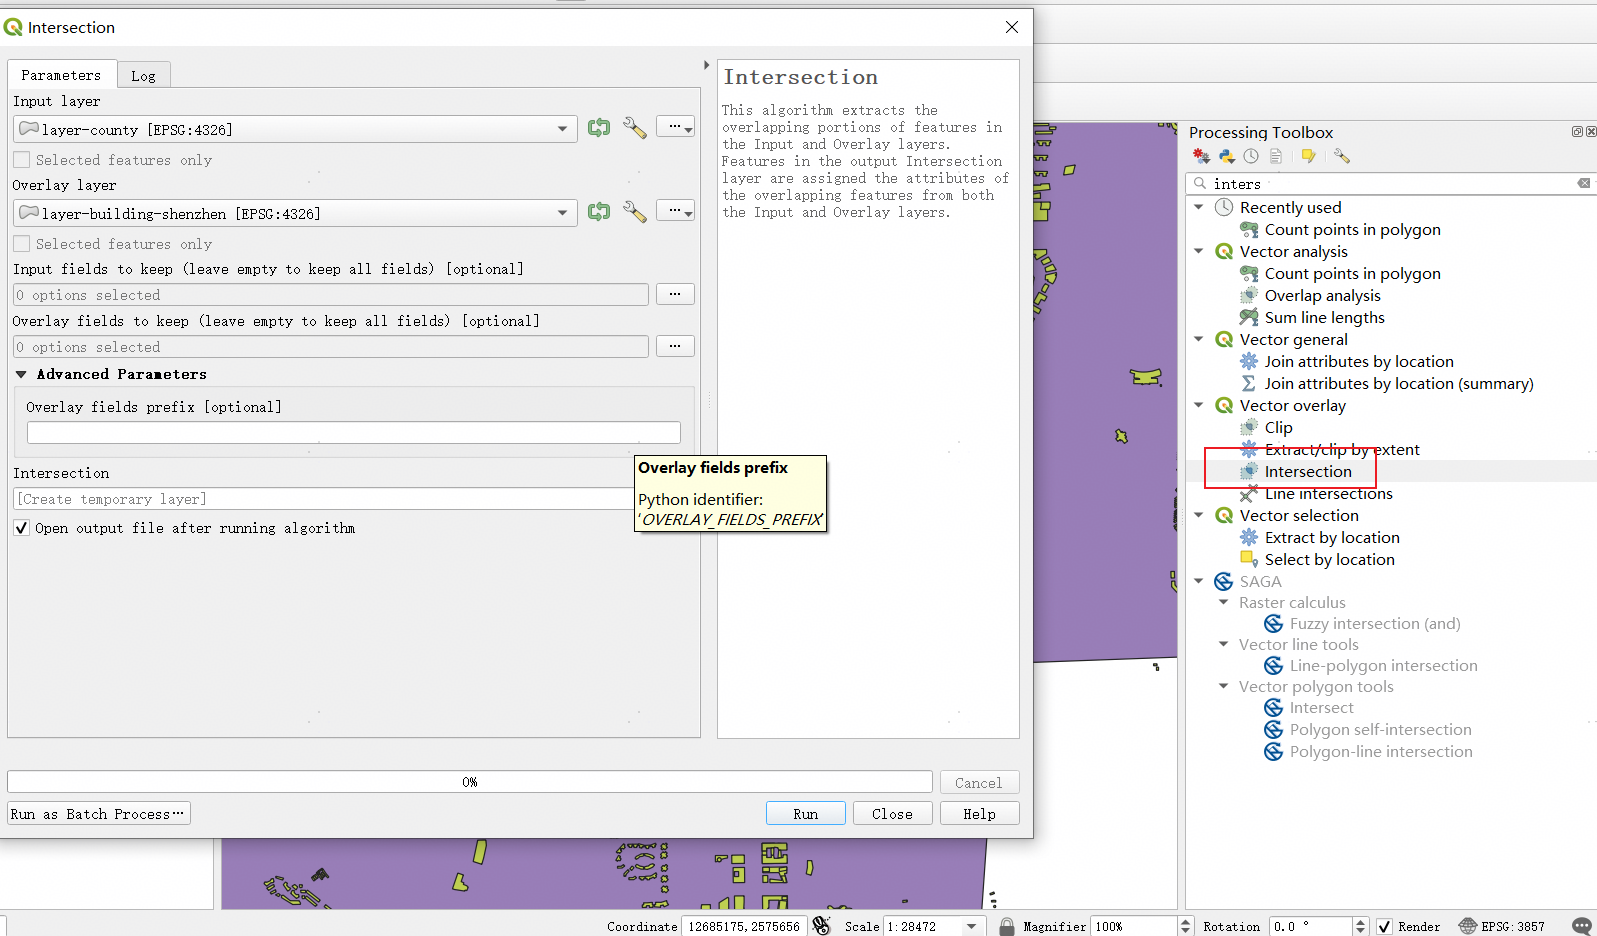Click iterate-over-layer icon for Input layer

coord(599,128)
